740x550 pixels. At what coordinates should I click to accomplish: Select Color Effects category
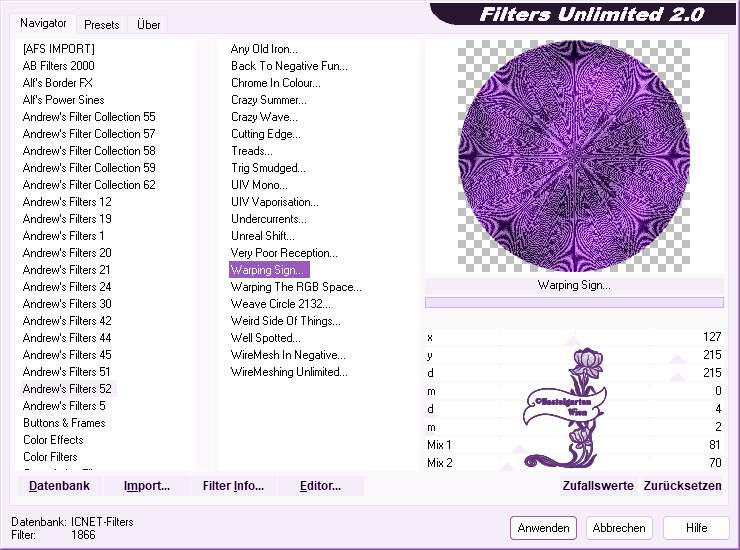[x=53, y=440]
